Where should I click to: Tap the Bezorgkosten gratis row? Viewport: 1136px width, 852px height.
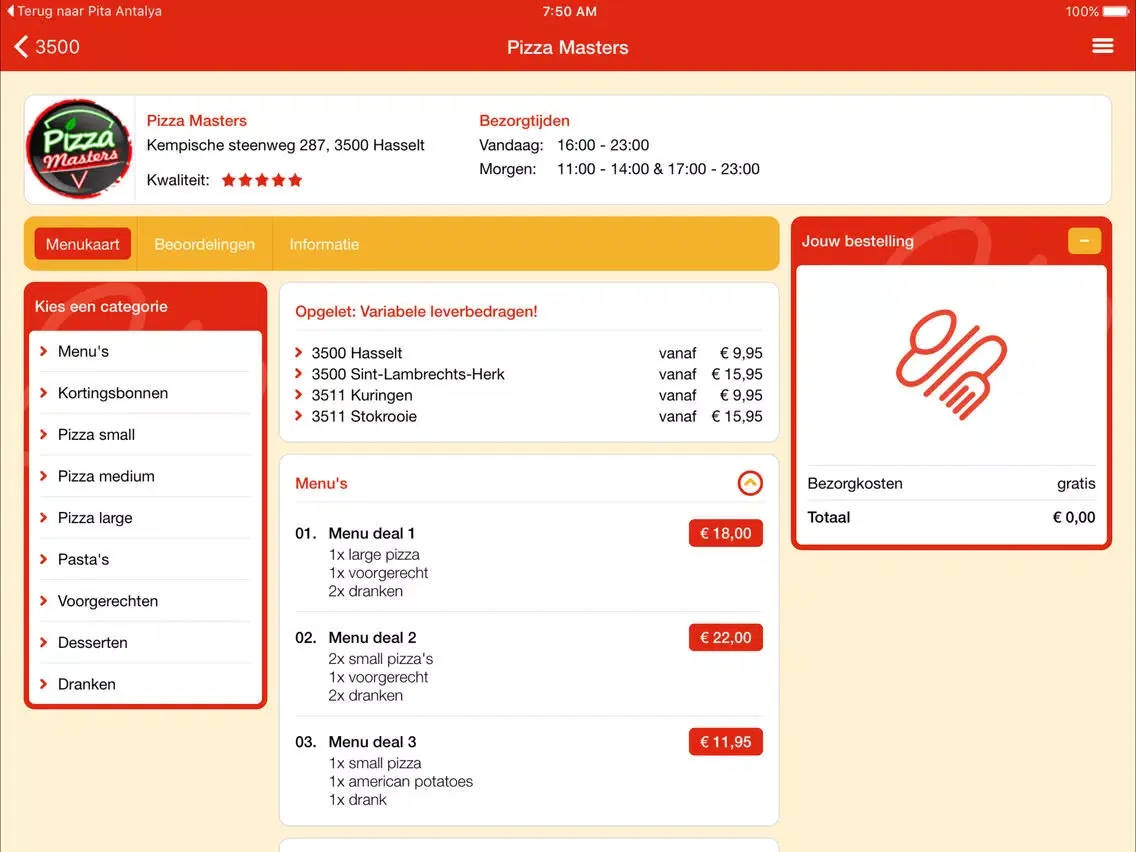(x=951, y=483)
